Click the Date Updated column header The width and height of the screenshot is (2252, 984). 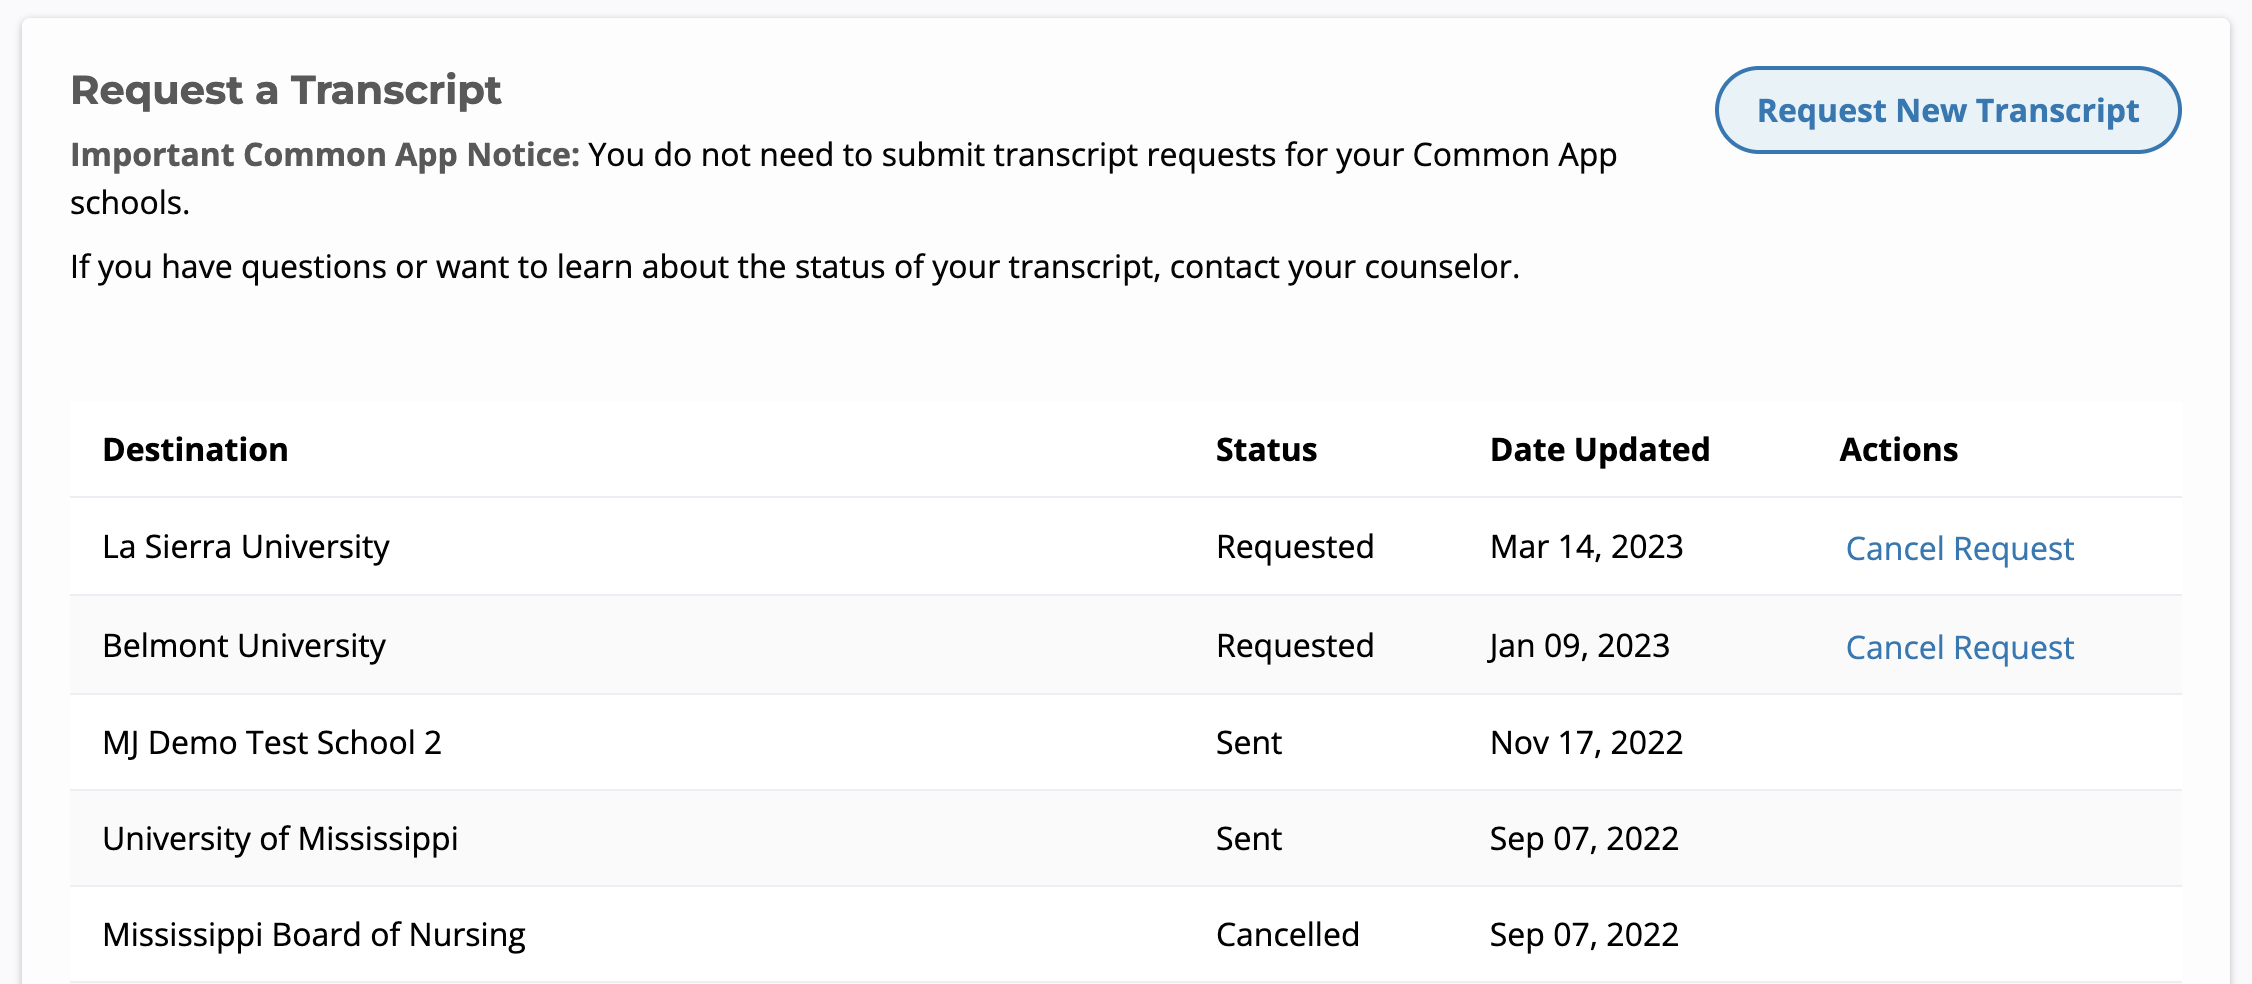[x=1599, y=450]
